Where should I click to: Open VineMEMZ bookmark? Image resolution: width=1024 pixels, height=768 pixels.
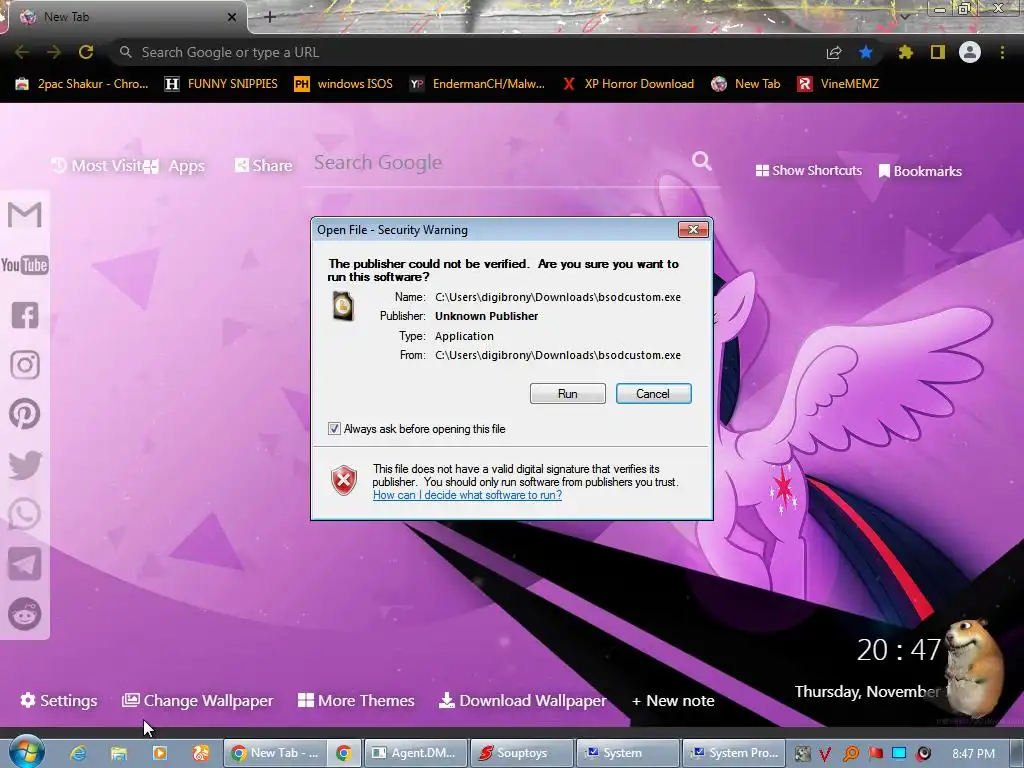coord(838,84)
